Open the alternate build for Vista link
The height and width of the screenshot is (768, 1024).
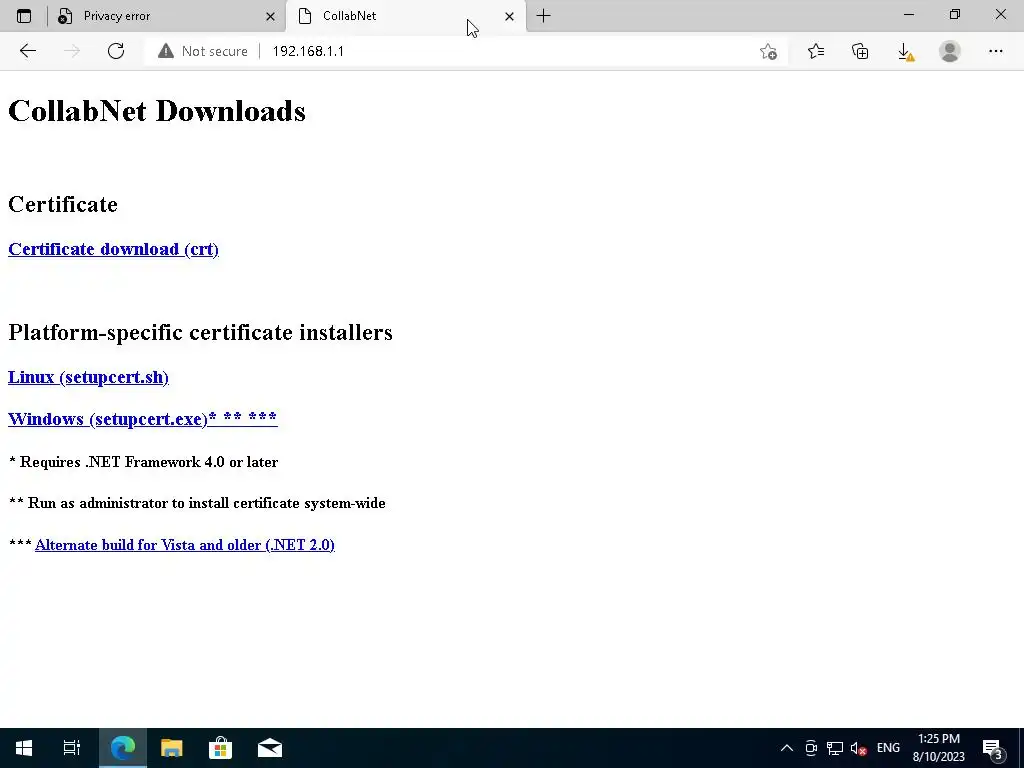pos(185,545)
